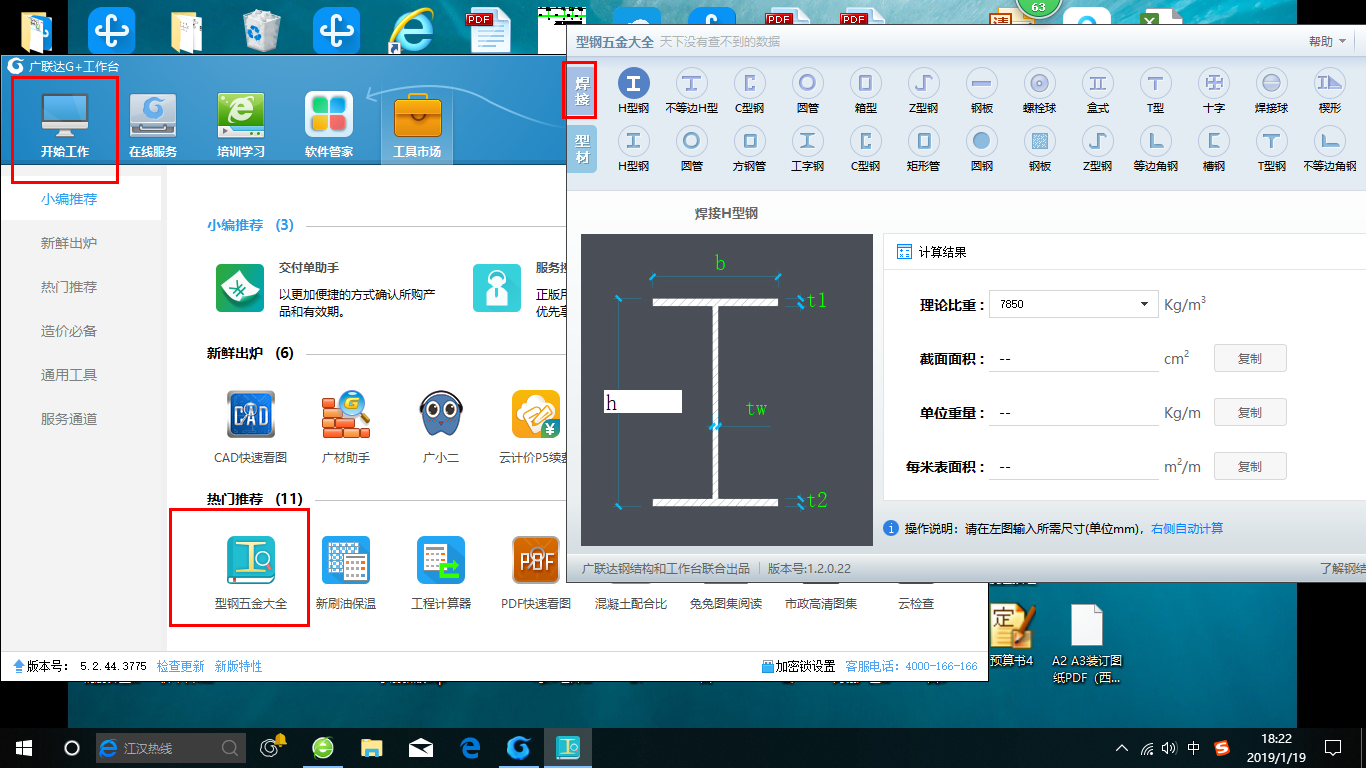Viewport: 1366px width, 768px height.
Task: Select the 十字 cross section icon
Action: 1214,91
